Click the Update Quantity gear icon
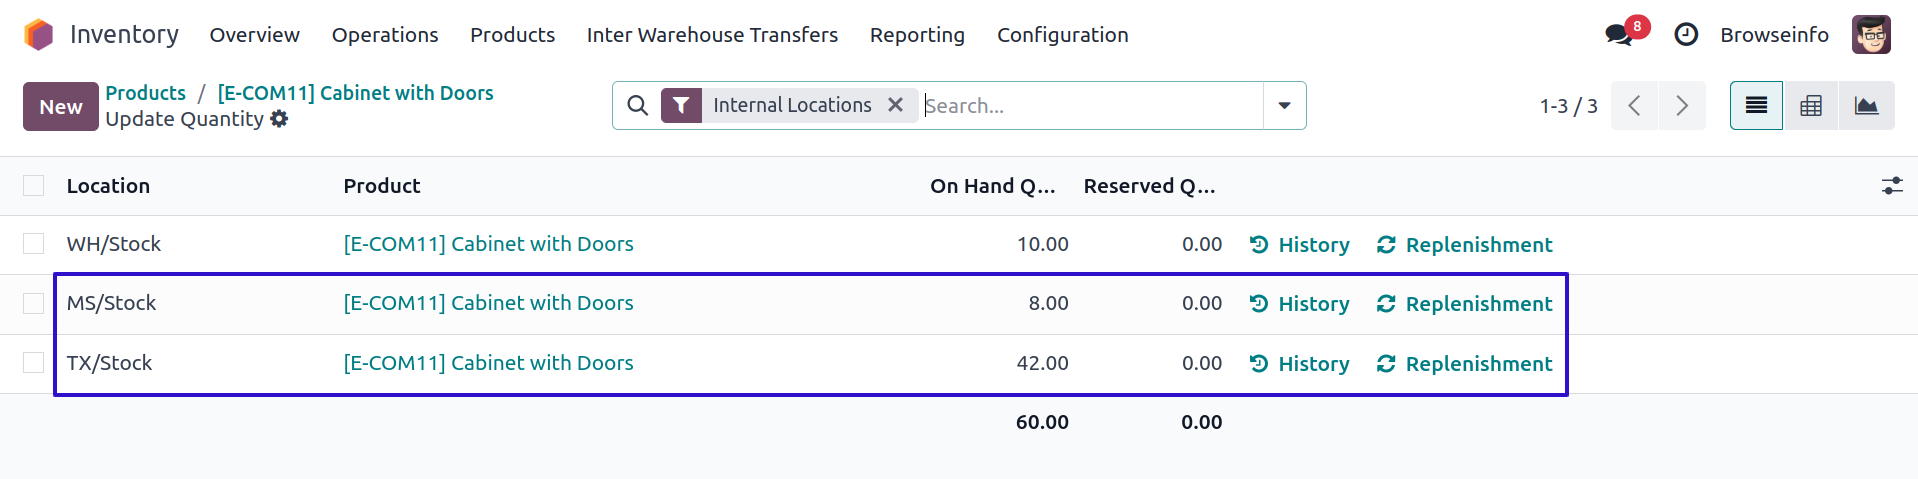 coord(280,119)
